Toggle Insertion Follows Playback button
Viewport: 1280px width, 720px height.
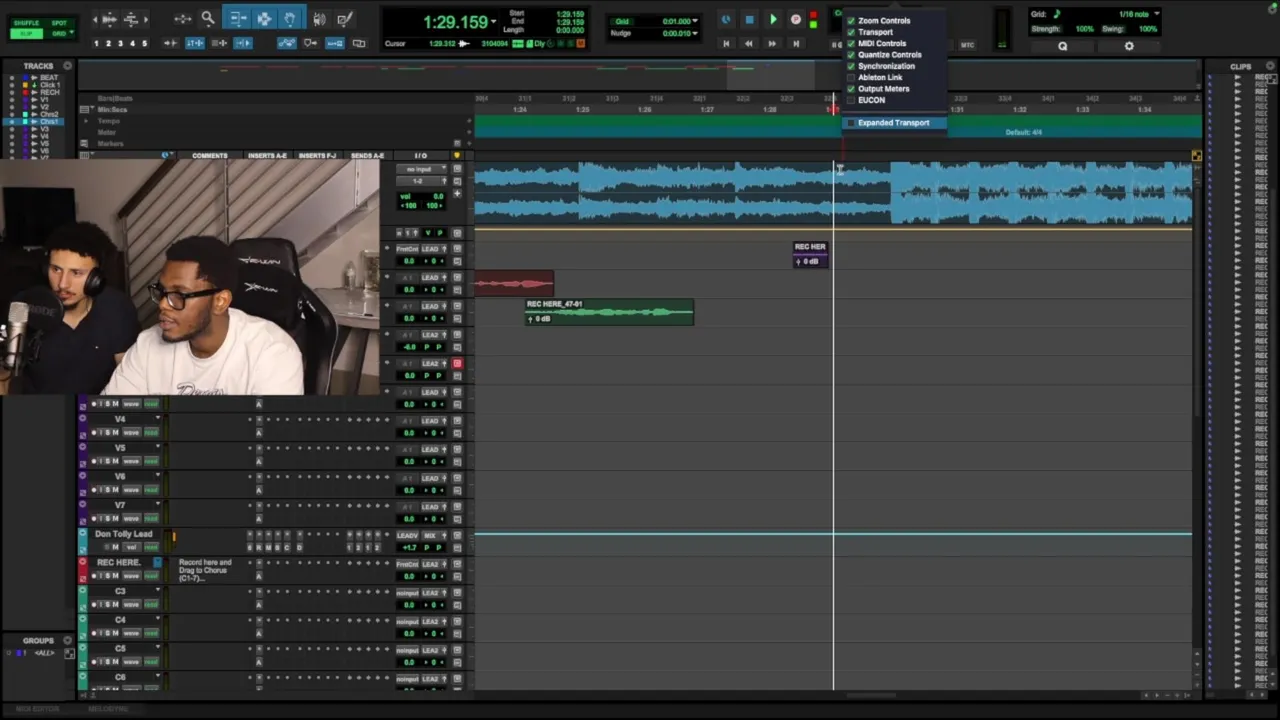coord(243,43)
